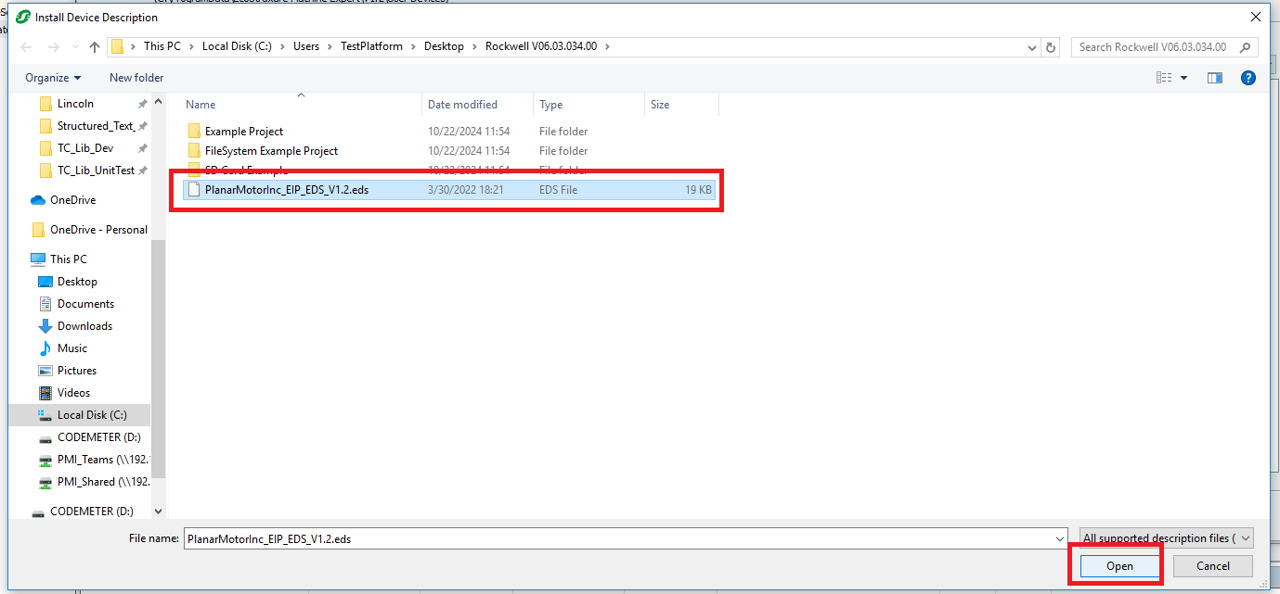Sort files by Name column header
The width and height of the screenshot is (1280, 594).
pyautogui.click(x=200, y=105)
